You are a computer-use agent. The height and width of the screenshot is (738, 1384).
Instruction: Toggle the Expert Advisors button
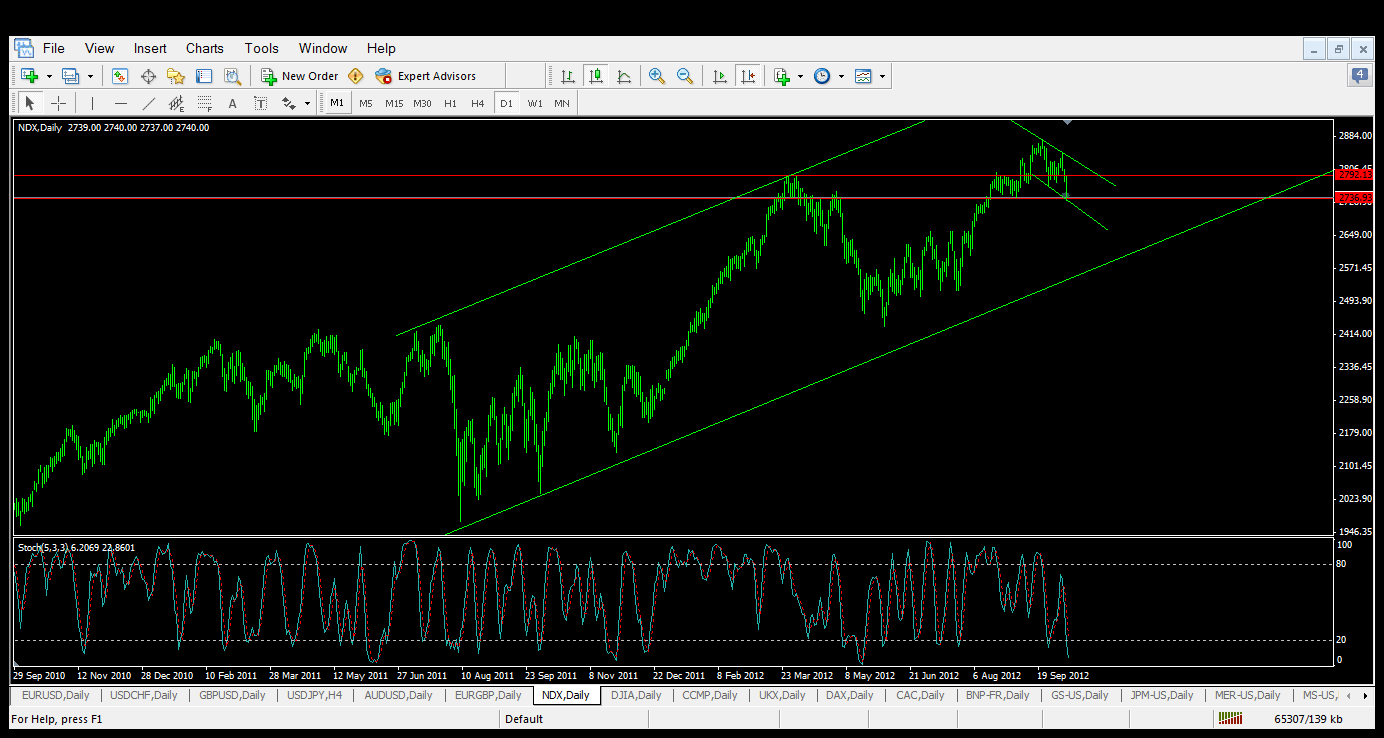[x=425, y=76]
